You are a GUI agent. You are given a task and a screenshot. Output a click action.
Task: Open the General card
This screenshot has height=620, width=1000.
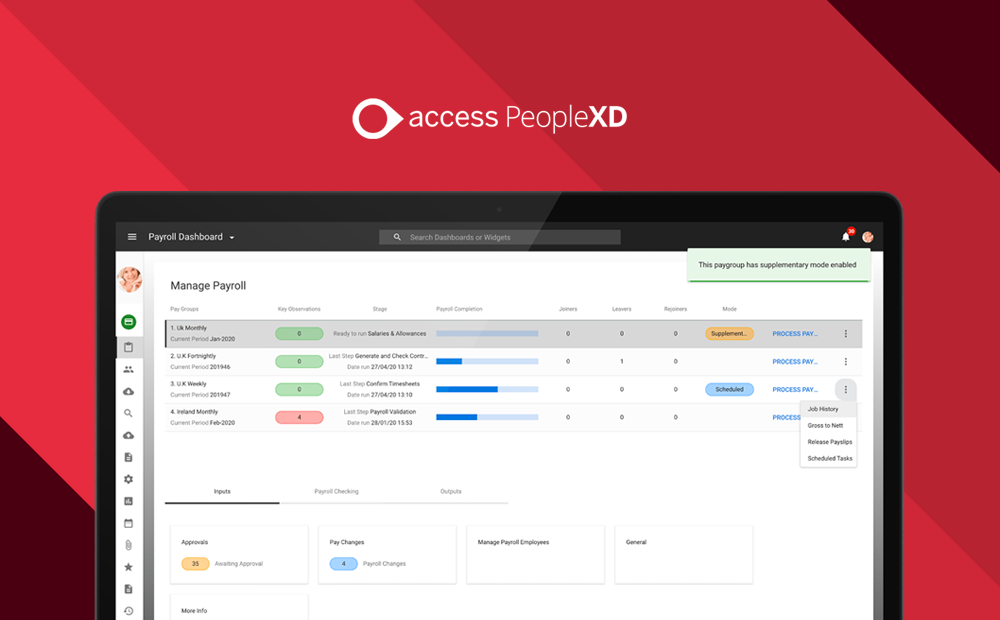pyautogui.click(x=683, y=554)
